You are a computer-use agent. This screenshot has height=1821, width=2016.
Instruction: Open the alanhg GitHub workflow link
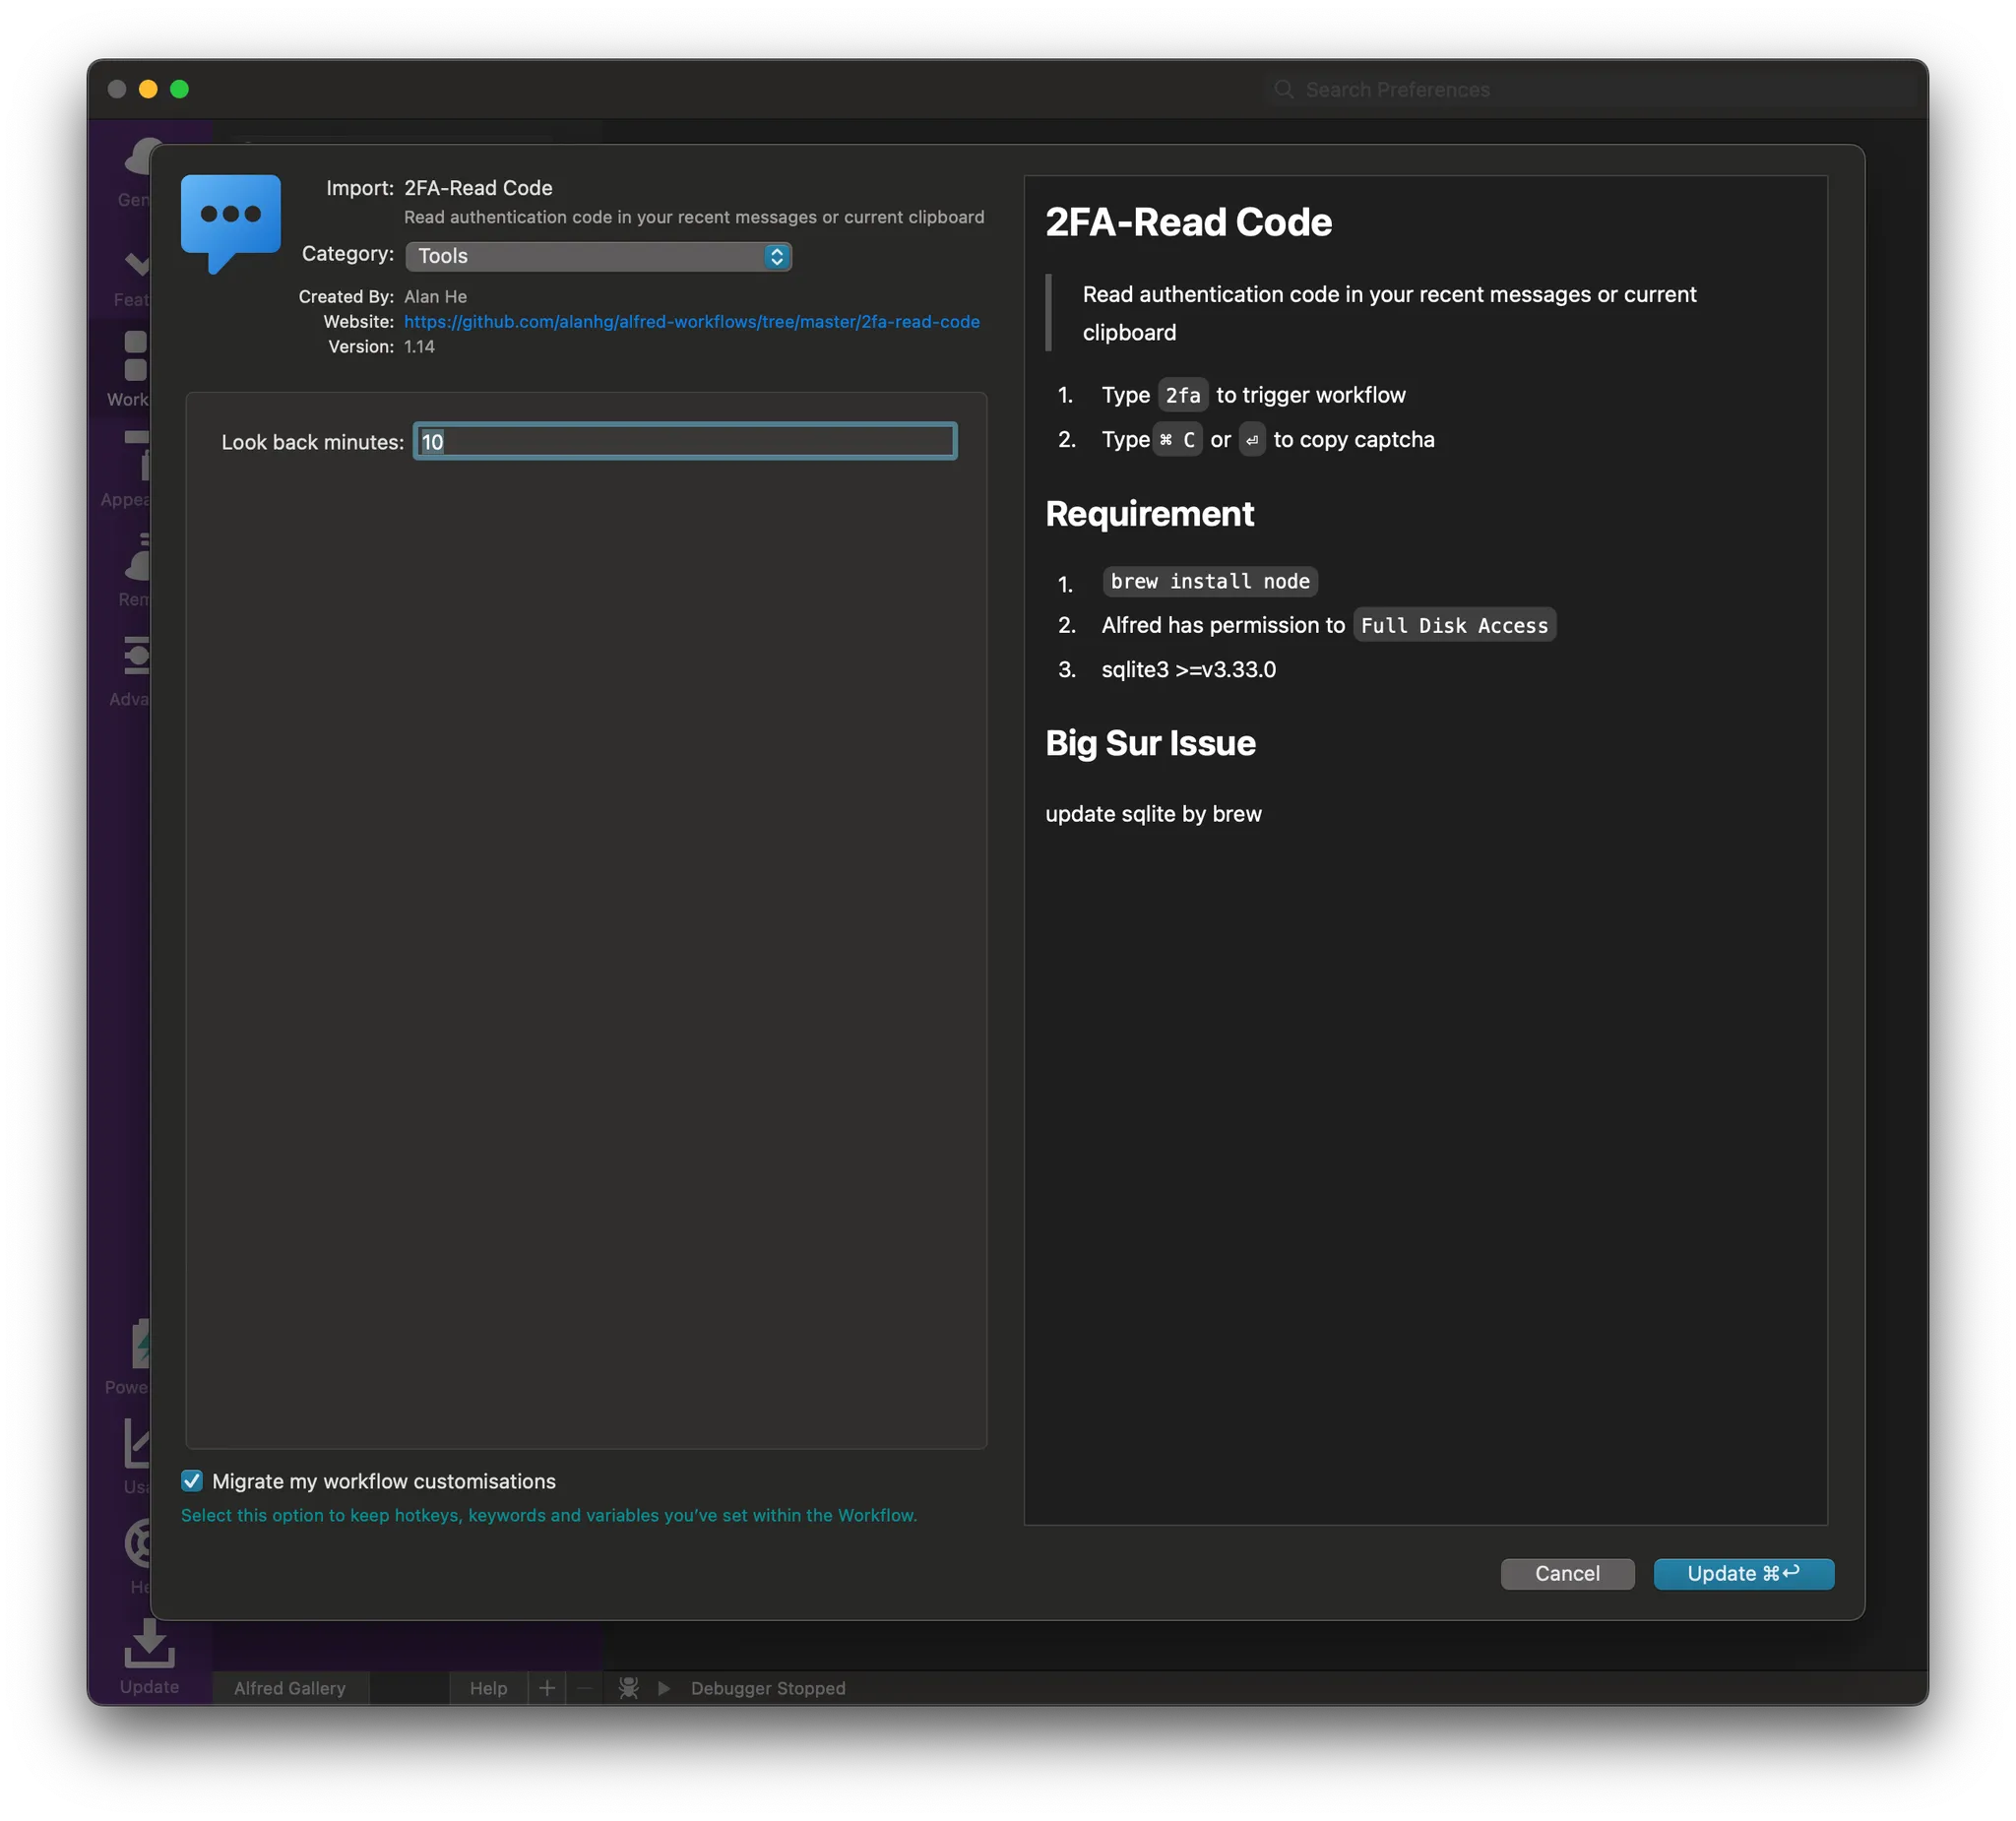tap(690, 321)
